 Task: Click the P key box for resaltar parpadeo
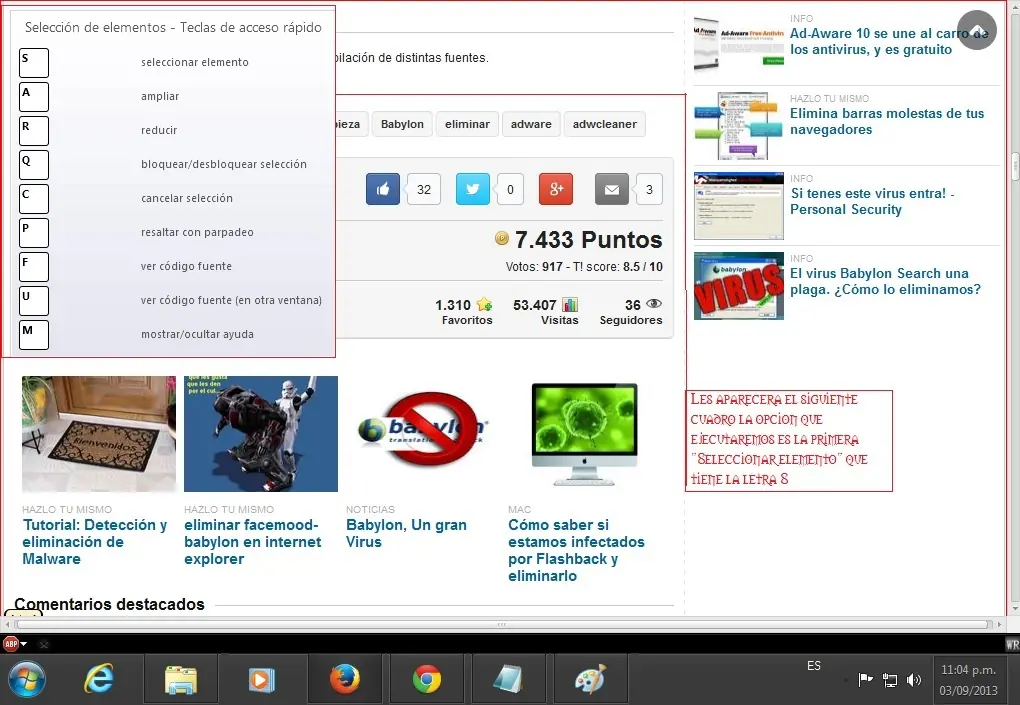34,233
